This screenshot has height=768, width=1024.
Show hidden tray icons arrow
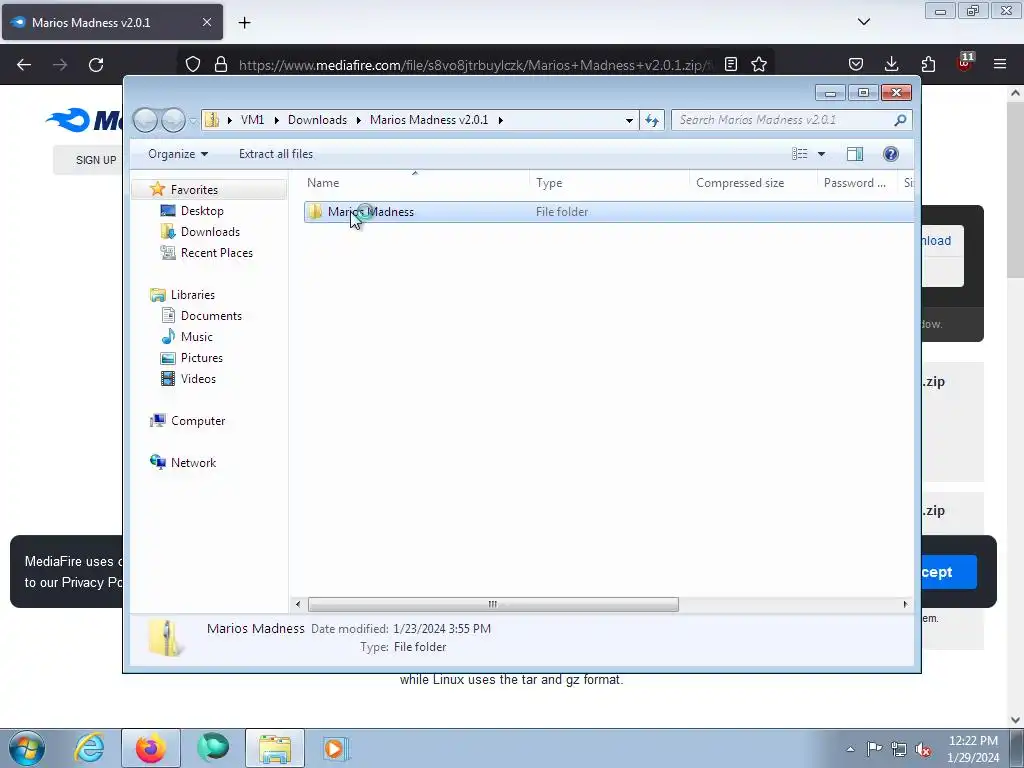(x=850, y=749)
